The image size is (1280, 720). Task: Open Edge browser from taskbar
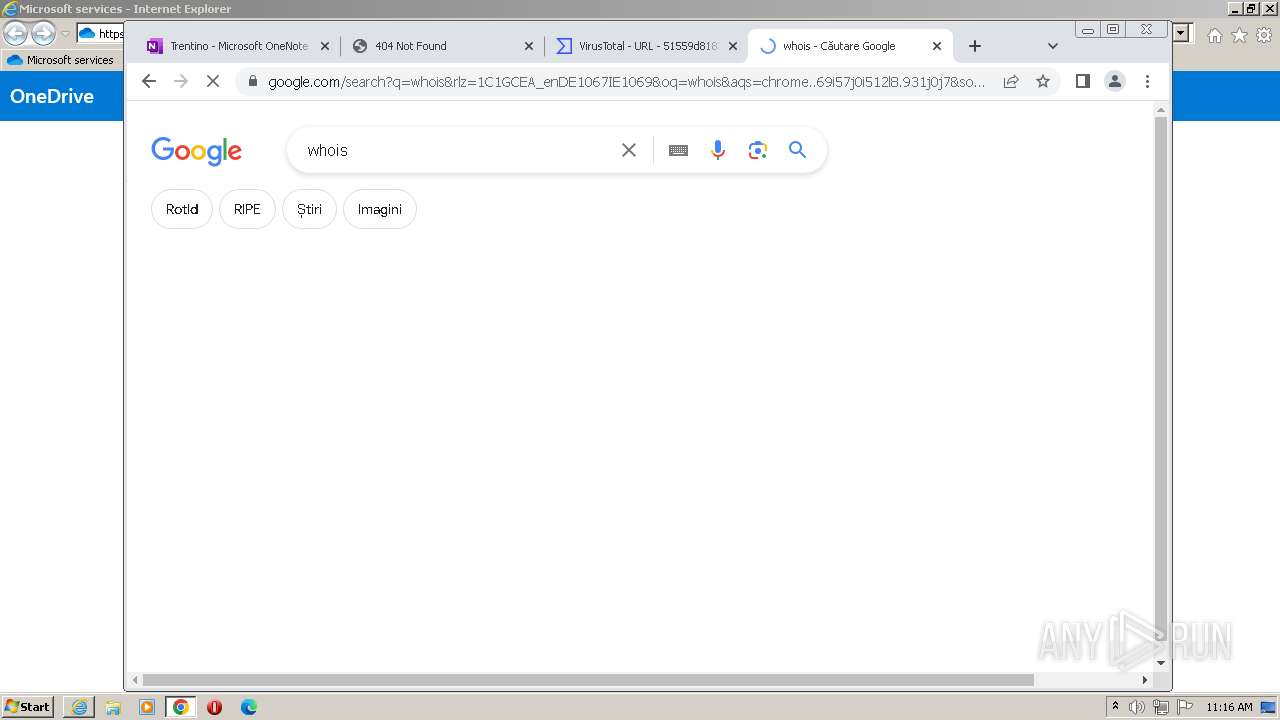(x=249, y=707)
